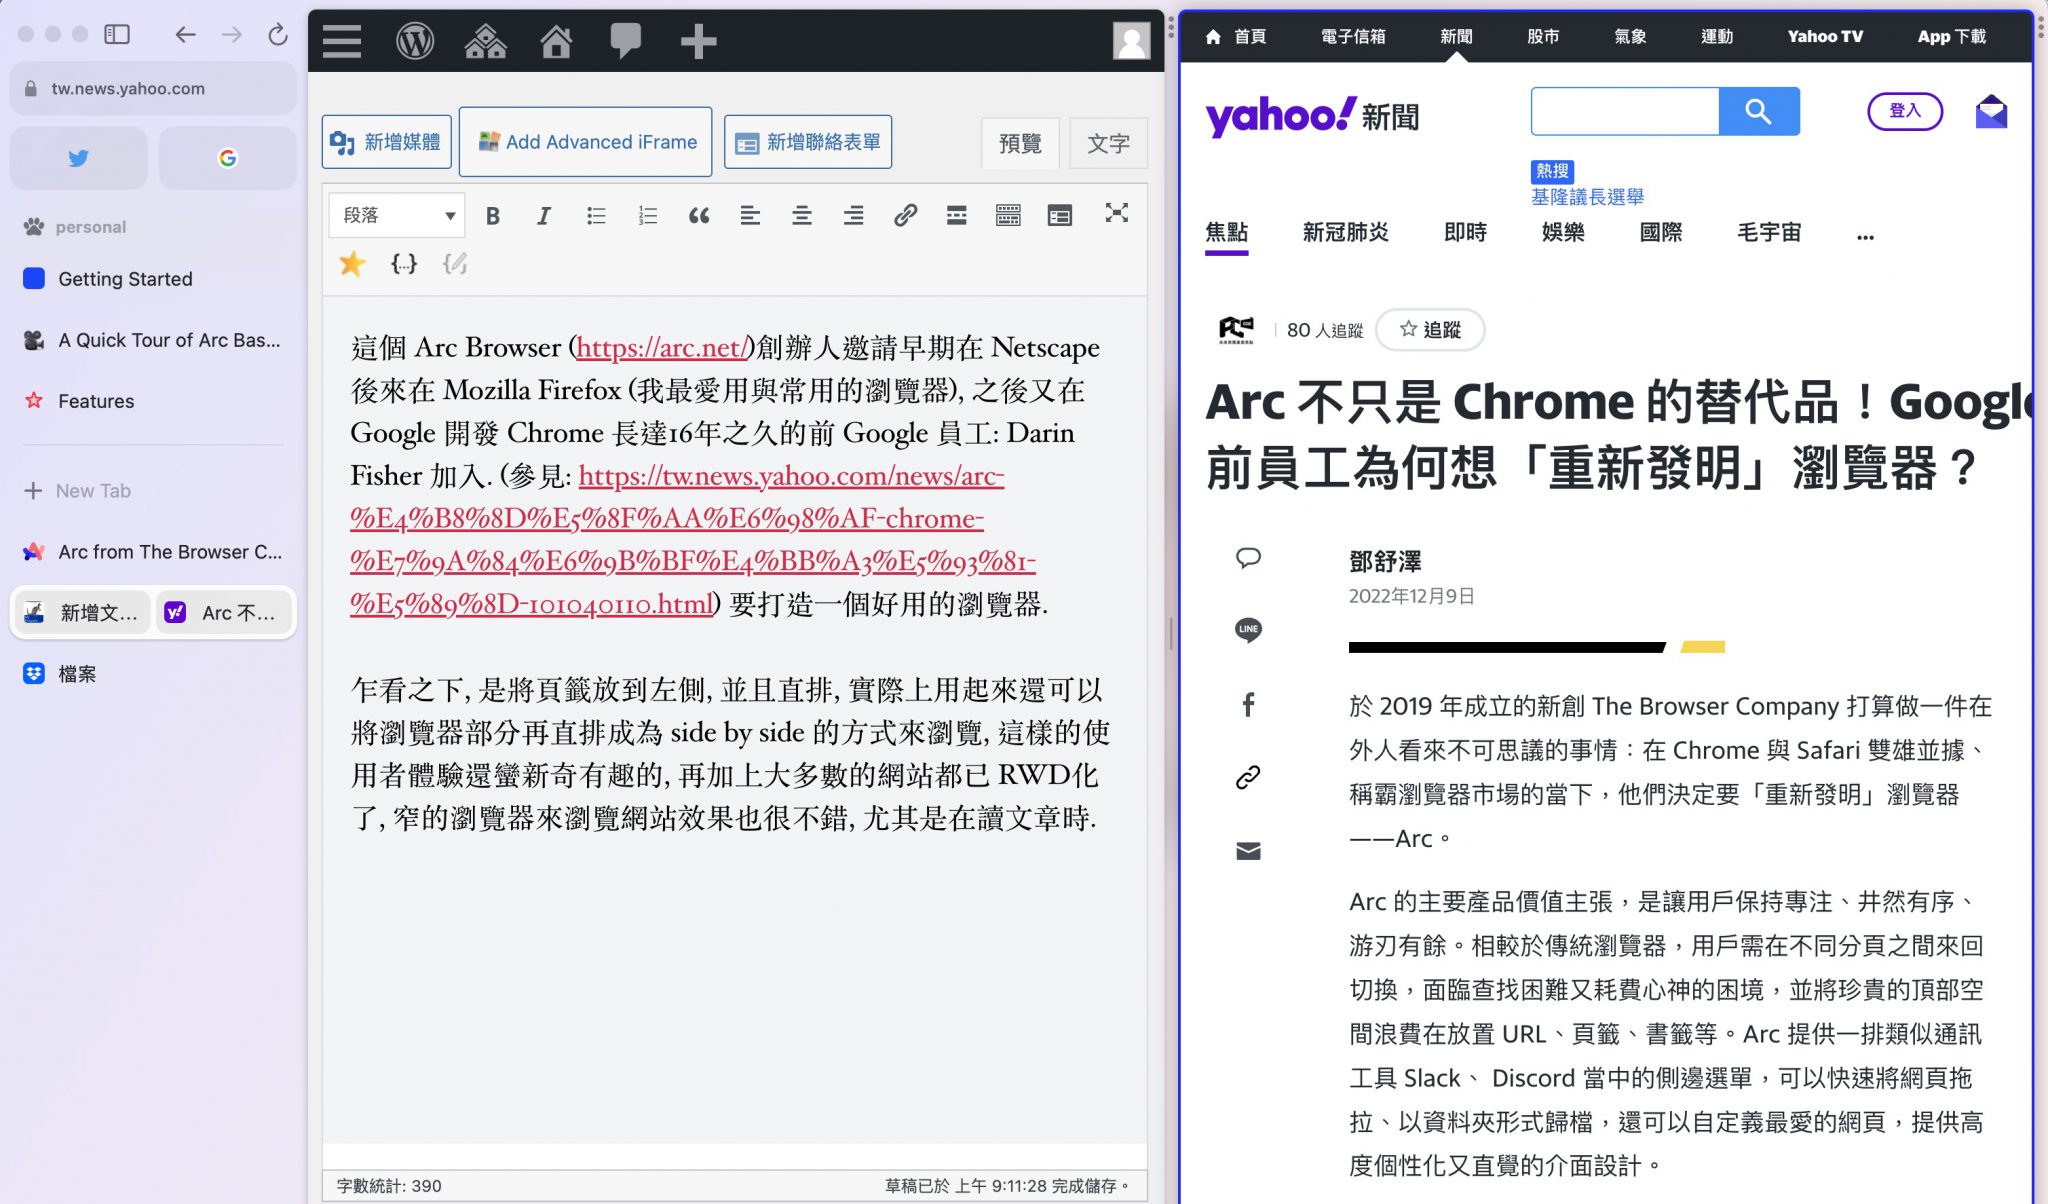2048x1204 pixels.
Task: Insert the Read More tag
Action: click(x=957, y=215)
